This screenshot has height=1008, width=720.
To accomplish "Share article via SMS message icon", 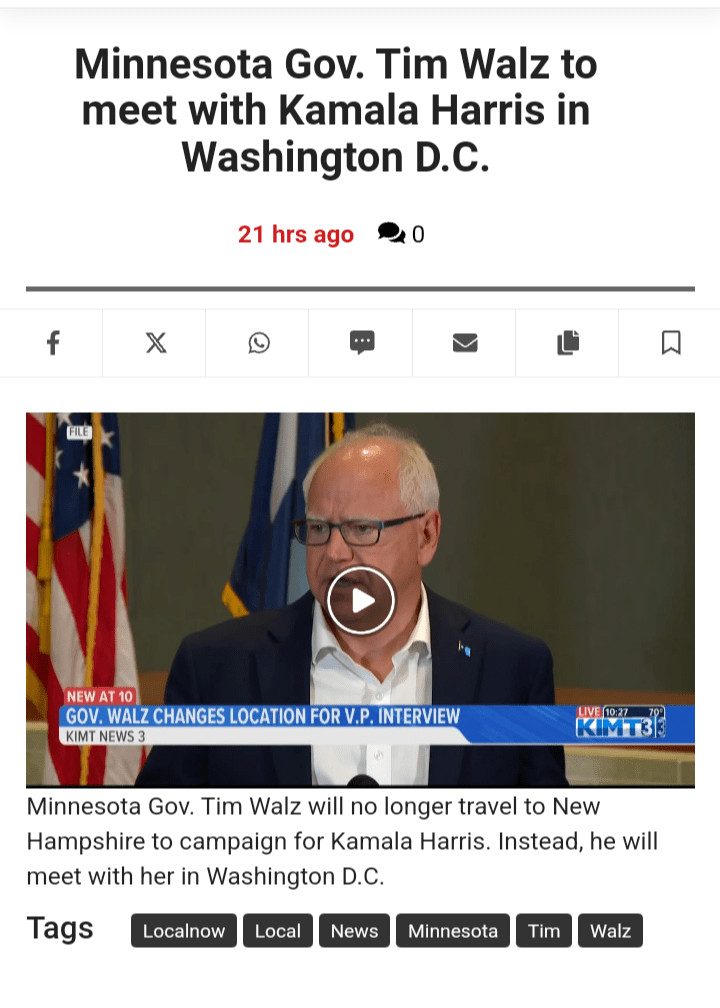I will pos(362,343).
